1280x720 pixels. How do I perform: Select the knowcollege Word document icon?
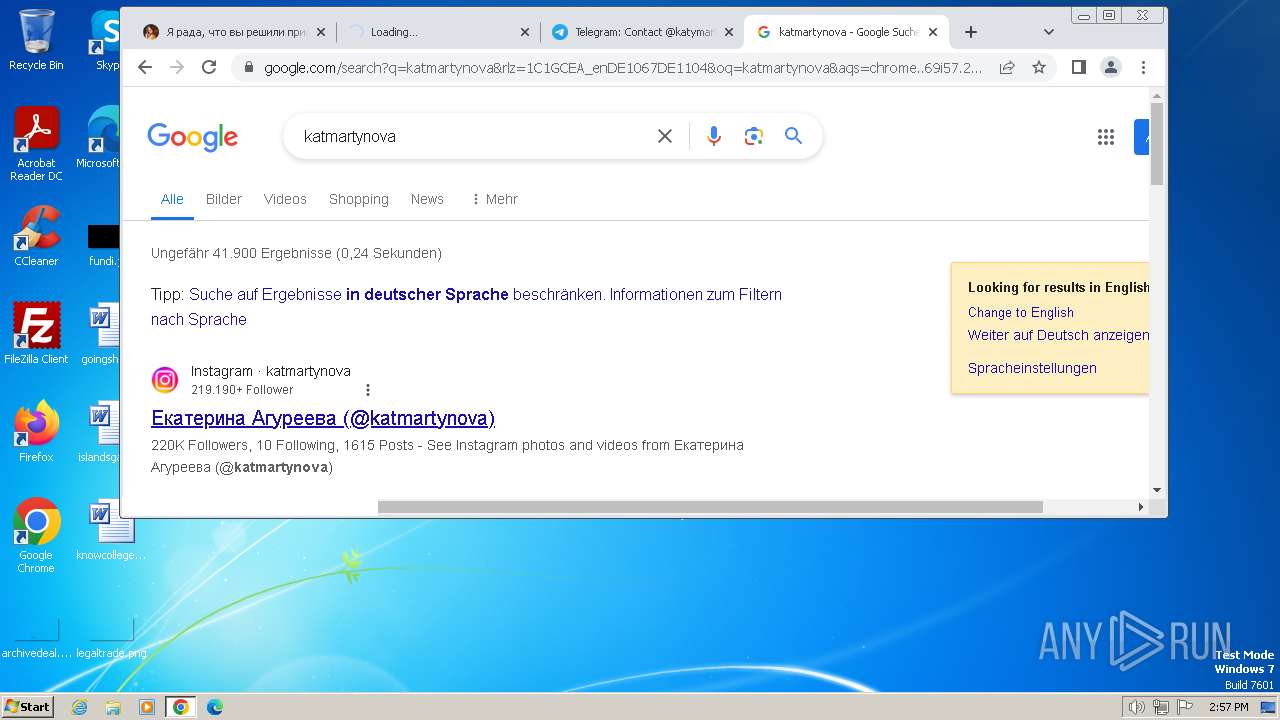point(110,530)
